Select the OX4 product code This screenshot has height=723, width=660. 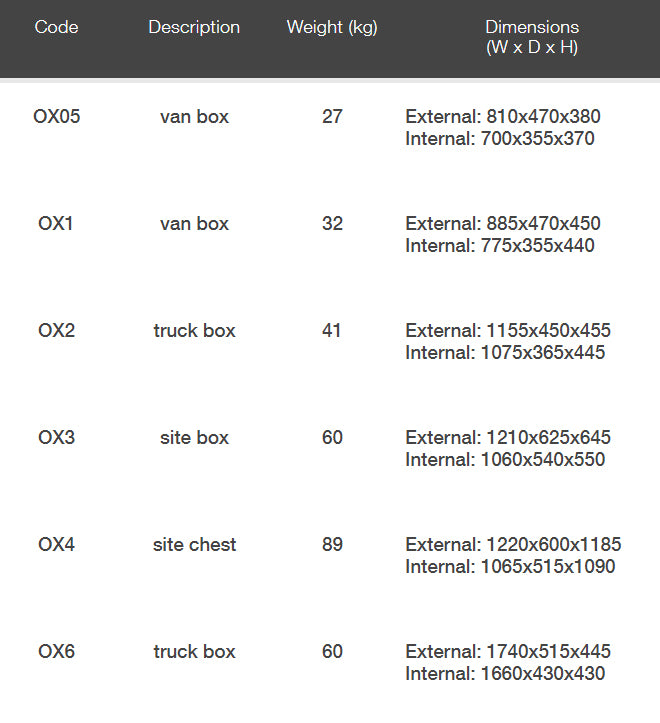(56, 545)
